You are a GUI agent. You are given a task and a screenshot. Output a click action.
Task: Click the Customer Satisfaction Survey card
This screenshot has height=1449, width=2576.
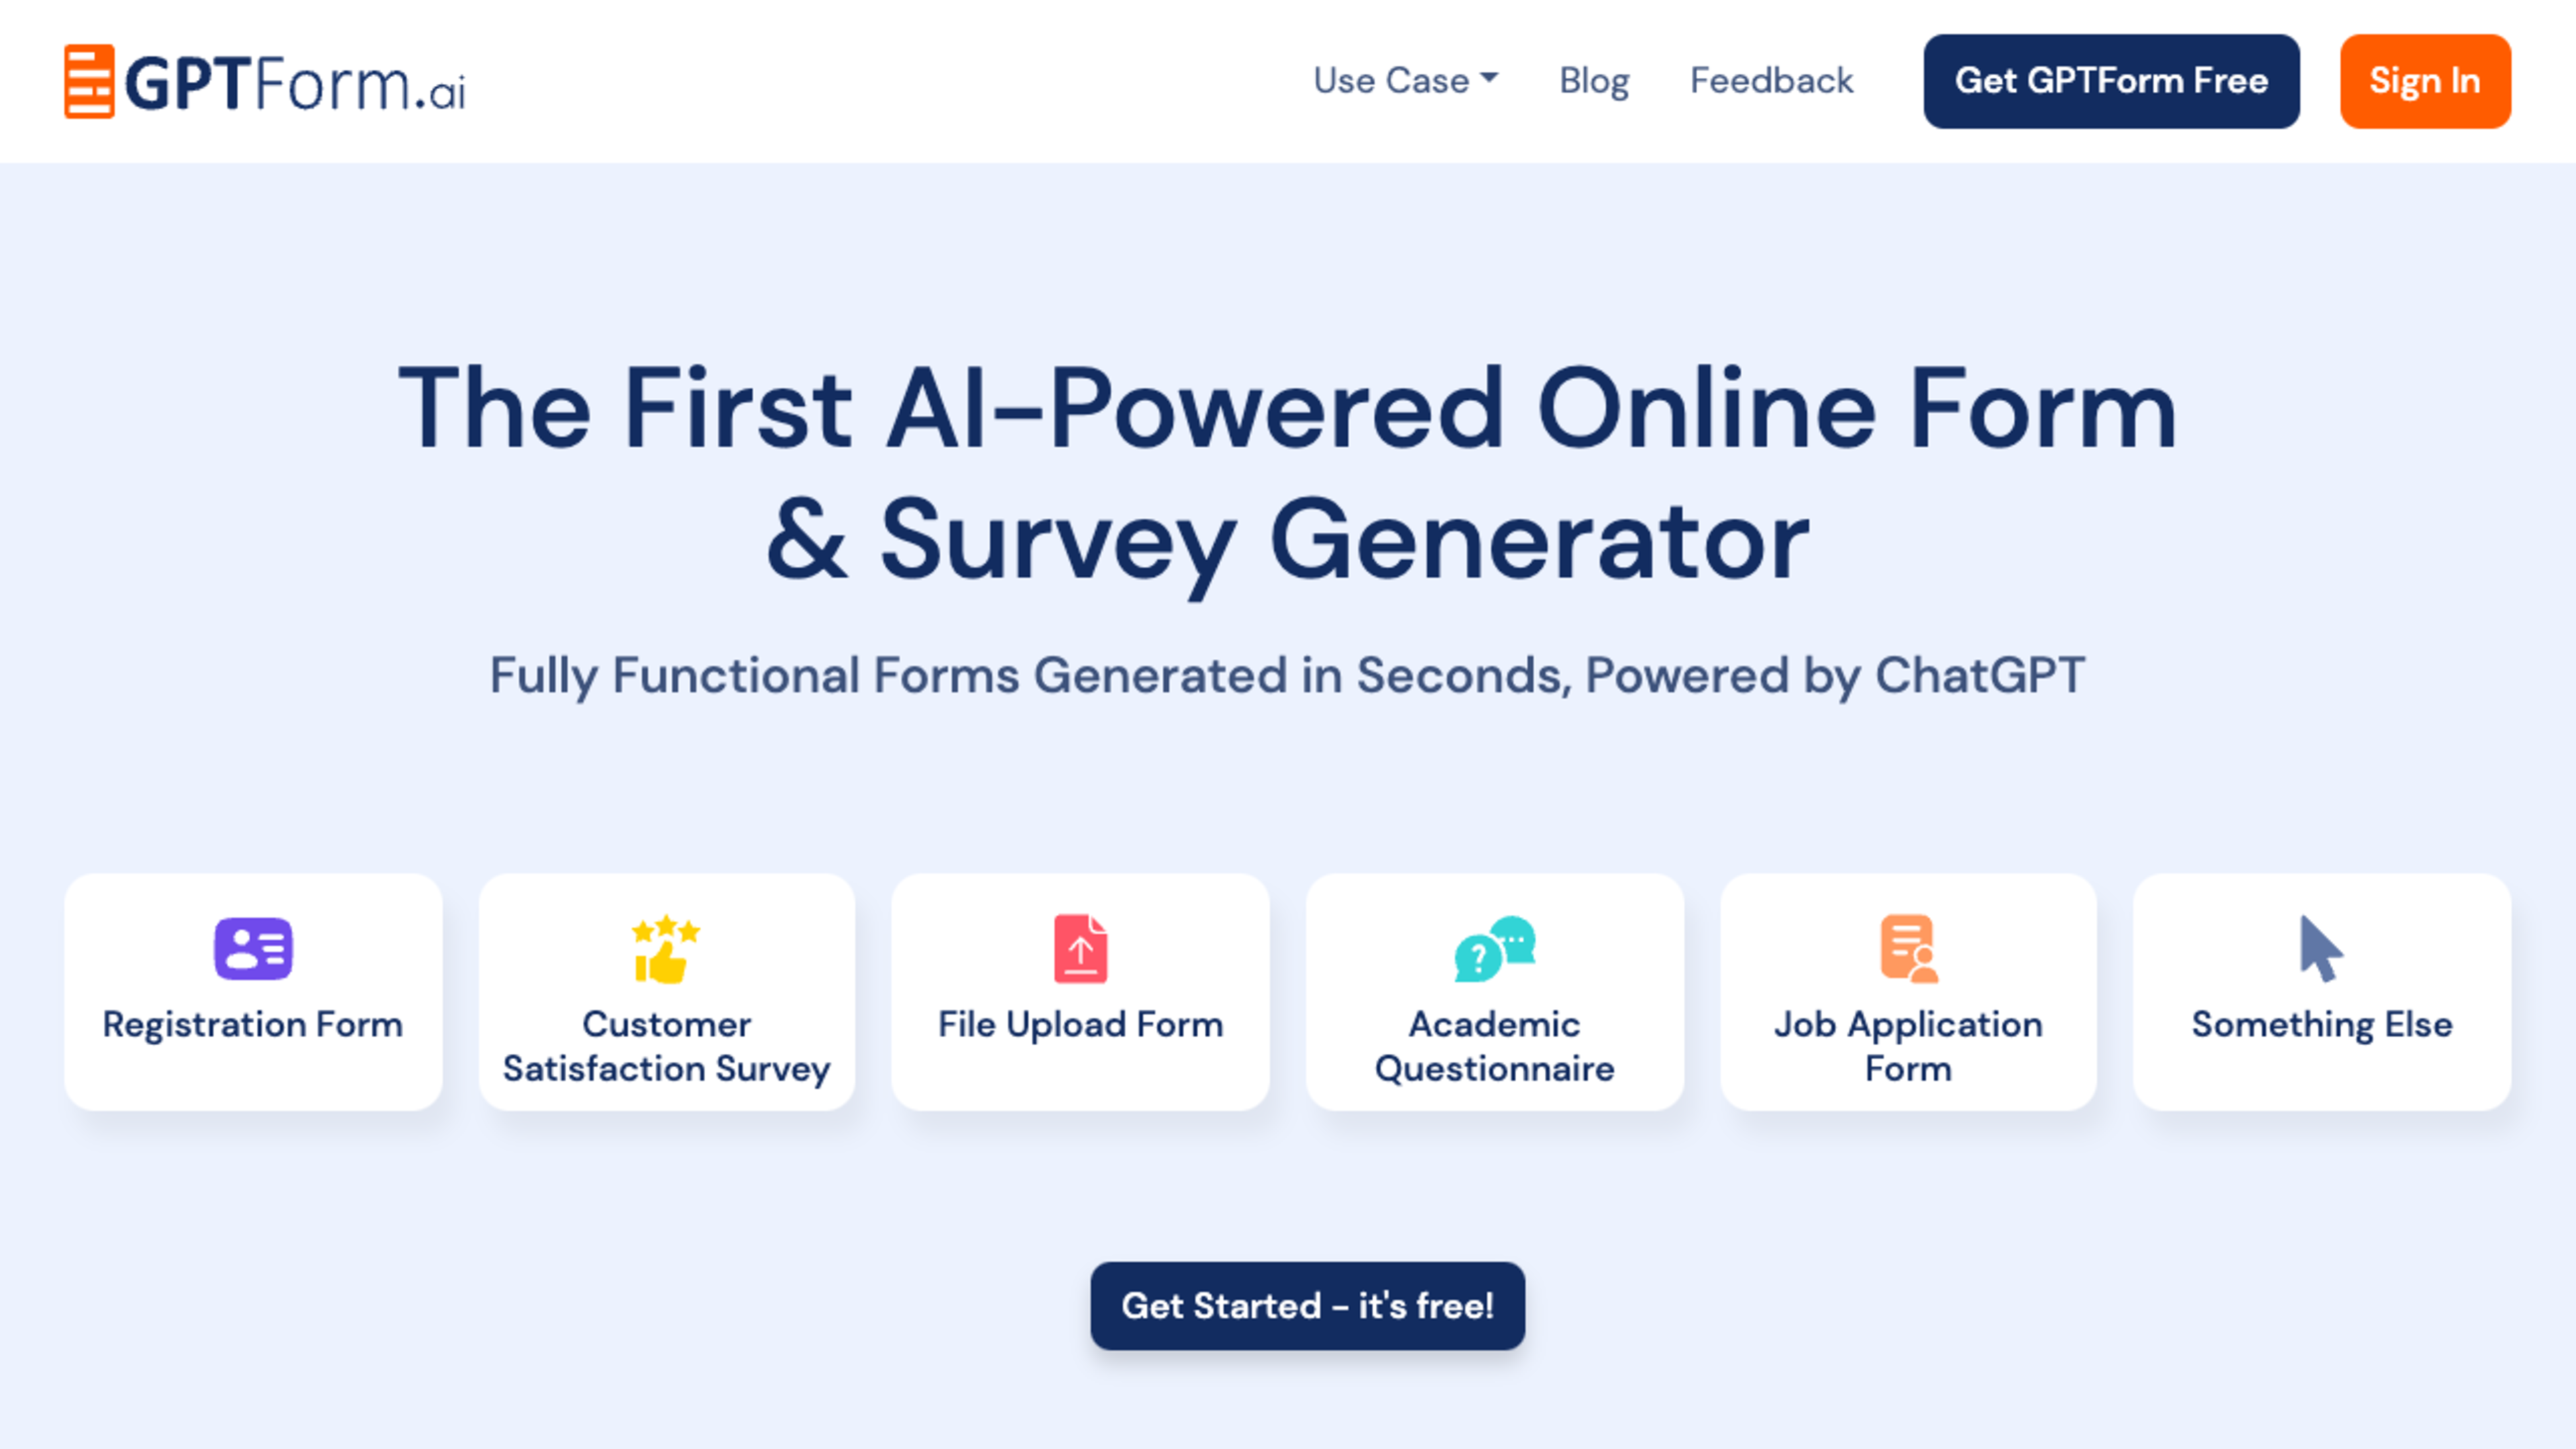pyautogui.click(x=667, y=991)
